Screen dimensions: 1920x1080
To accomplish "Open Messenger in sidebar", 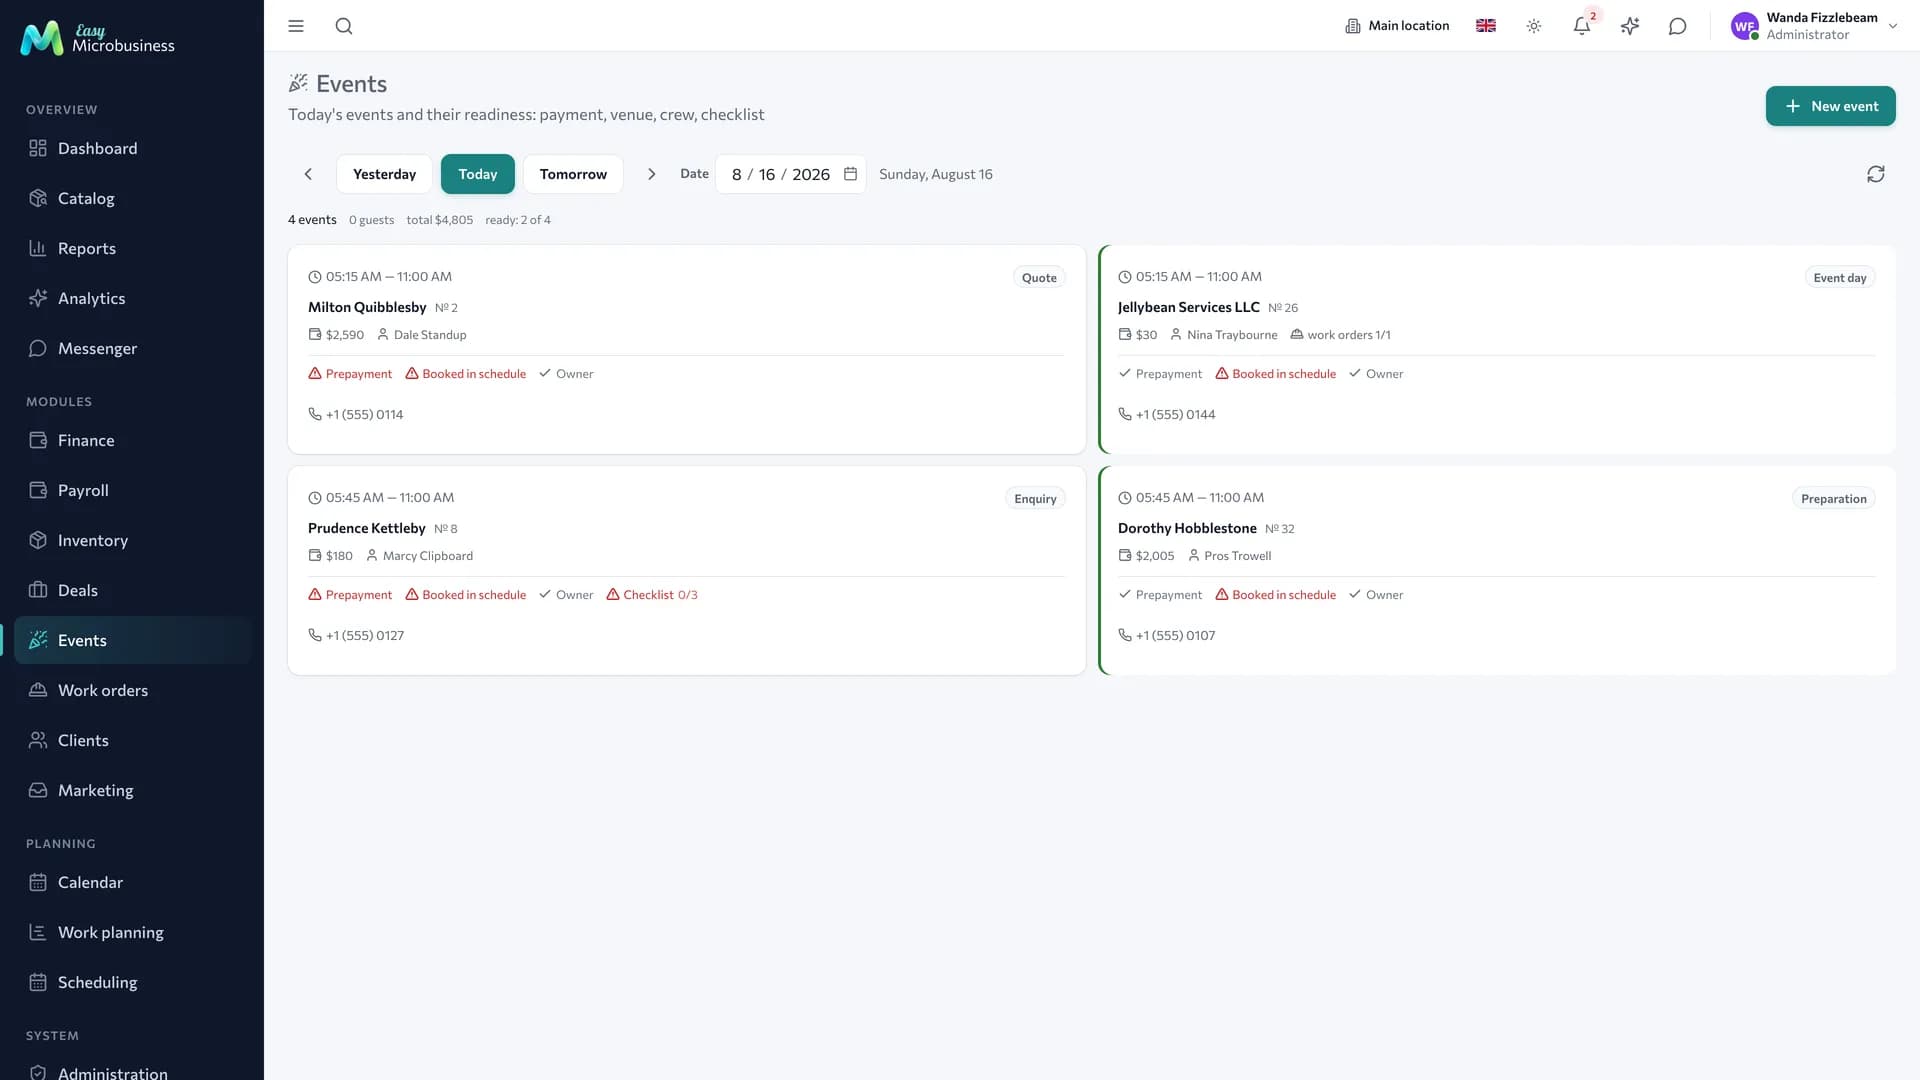I will click(x=132, y=348).
